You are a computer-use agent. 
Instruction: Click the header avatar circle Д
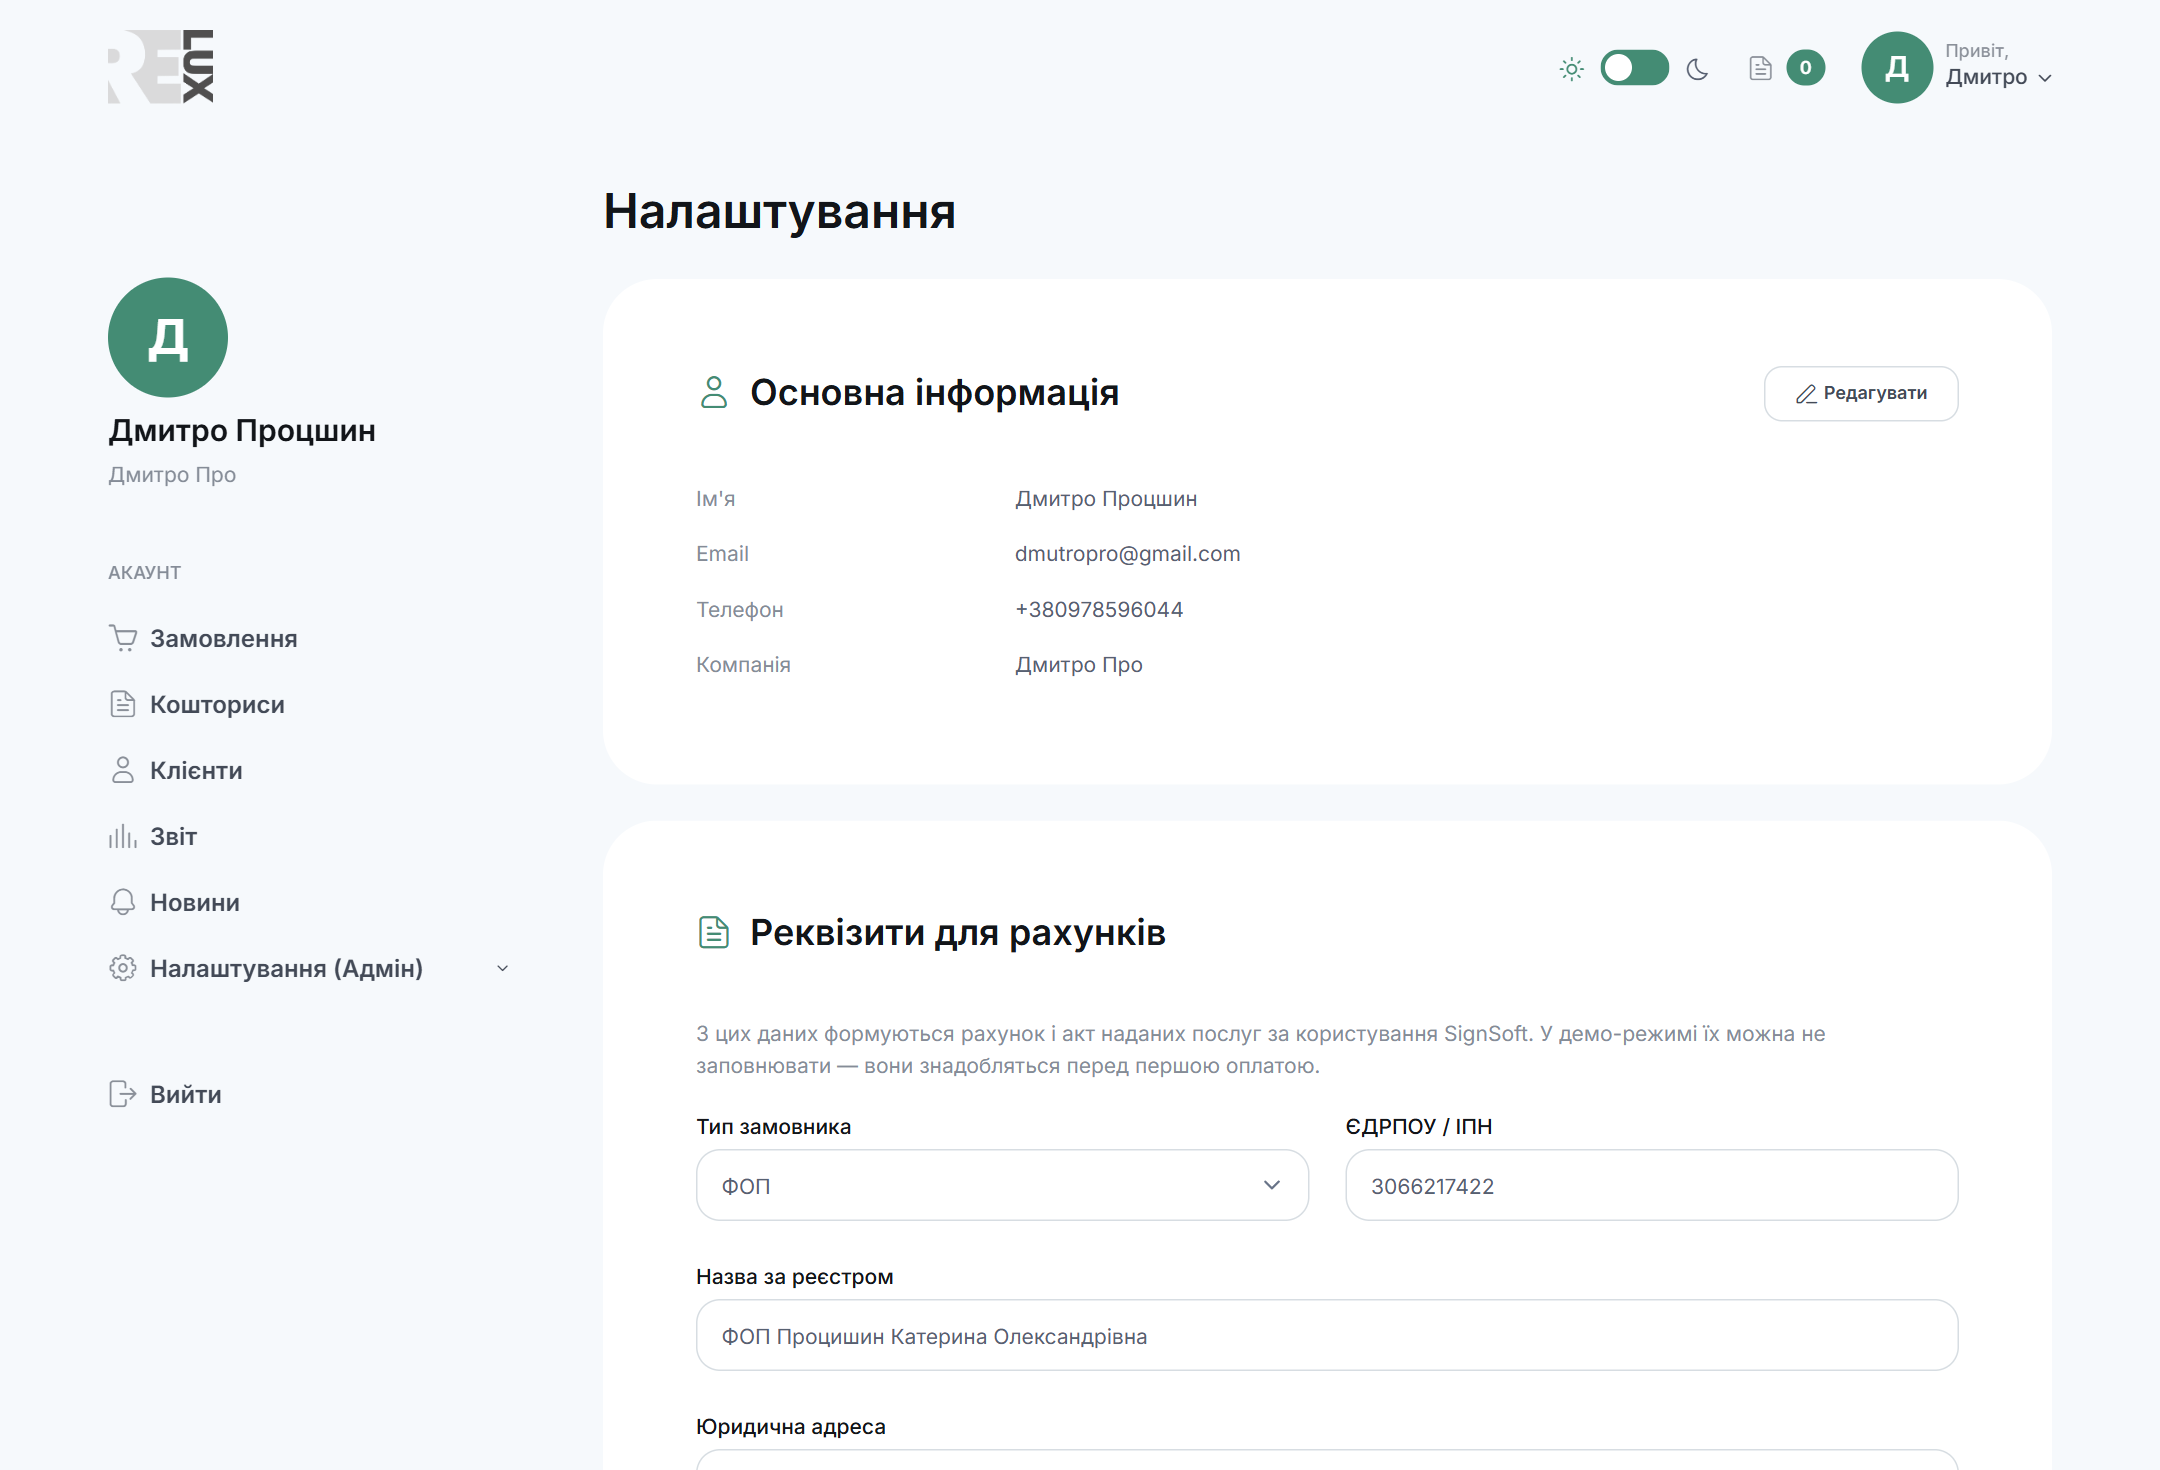1896,68
